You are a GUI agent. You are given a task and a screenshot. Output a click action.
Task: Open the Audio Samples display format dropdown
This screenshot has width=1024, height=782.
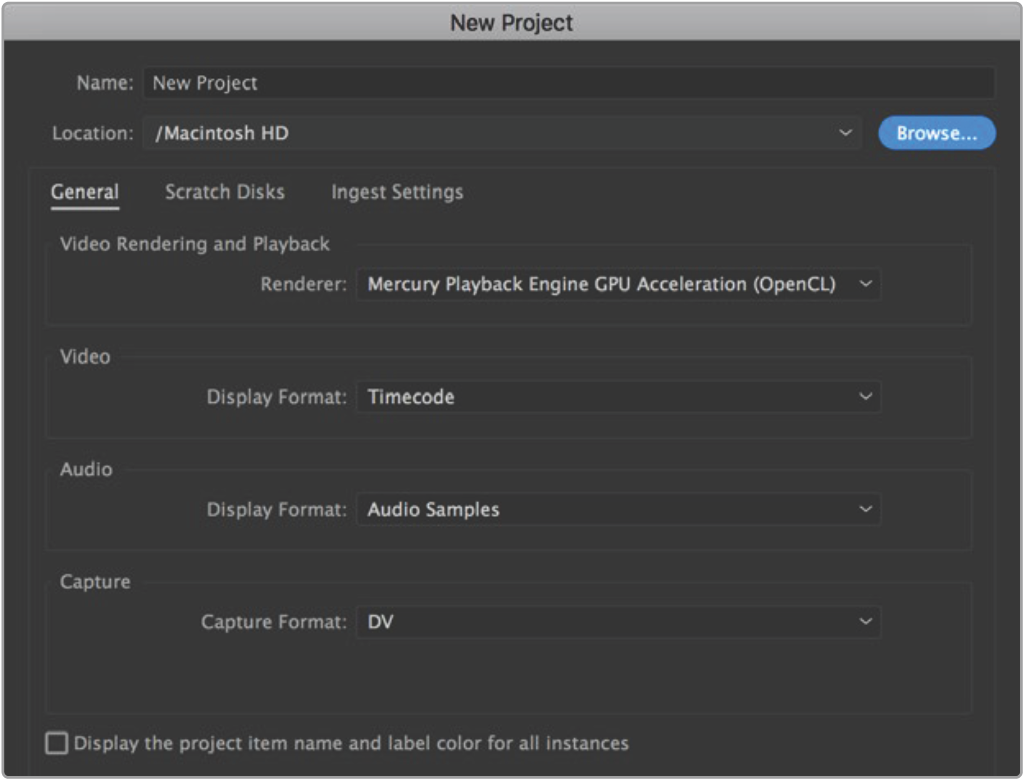coord(600,509)
